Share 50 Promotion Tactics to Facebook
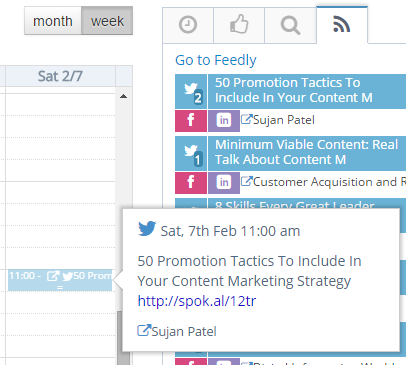Screen dimensions: 406x365 191,121
